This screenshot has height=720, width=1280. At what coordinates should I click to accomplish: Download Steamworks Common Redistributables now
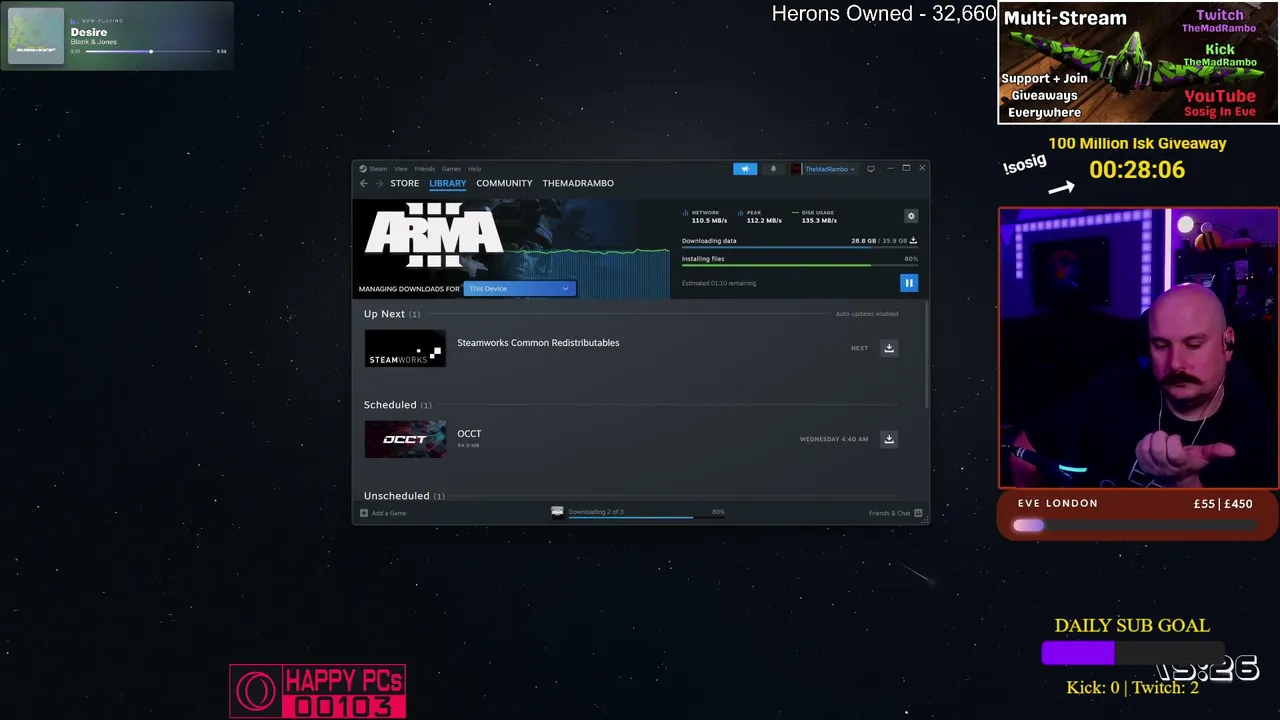pos(889,348)
